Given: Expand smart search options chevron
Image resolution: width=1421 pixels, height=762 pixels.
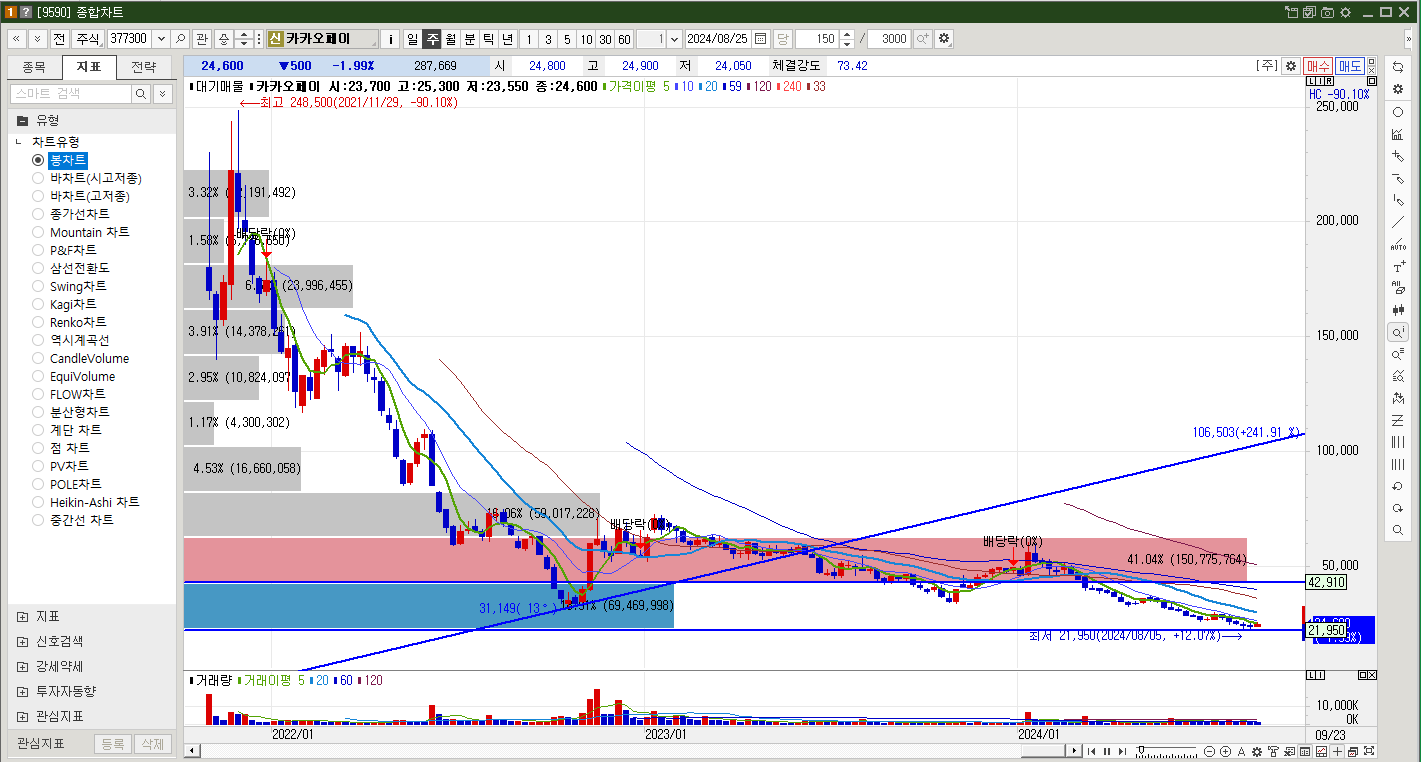Looking at the screenshot, I should tap(163, 93).
